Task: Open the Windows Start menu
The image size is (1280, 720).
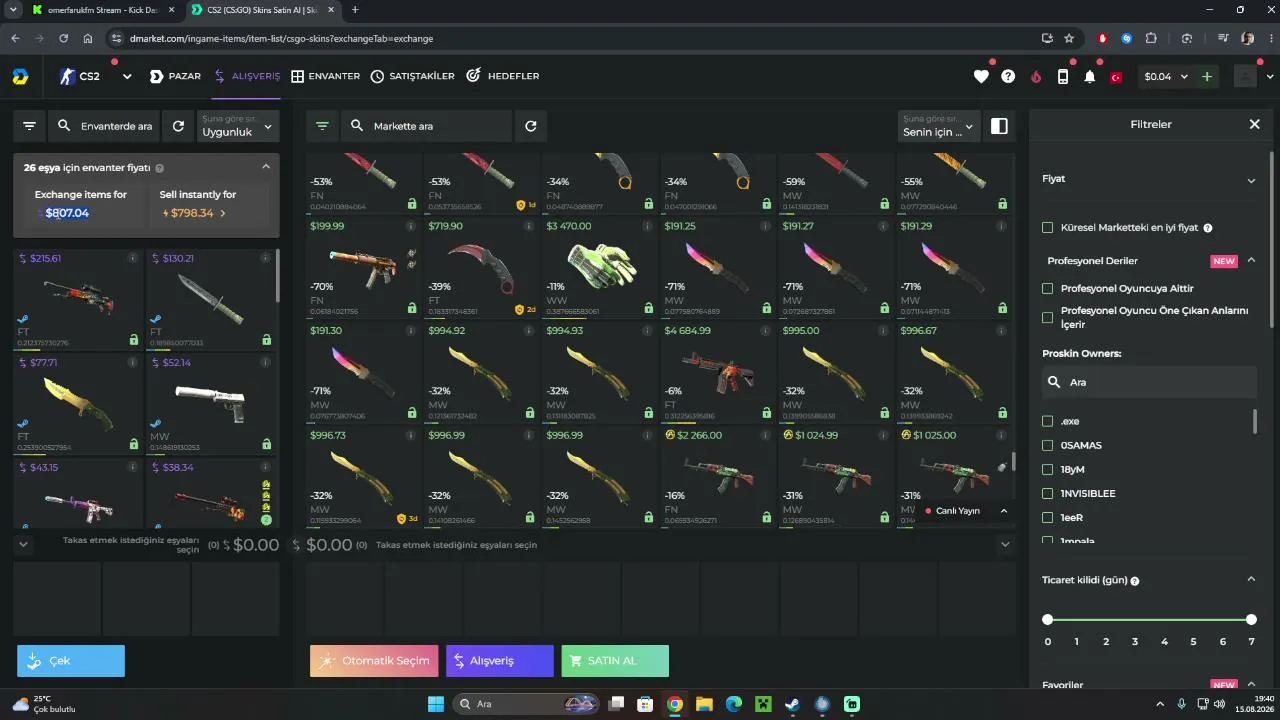Action: [x=436, y=704]
